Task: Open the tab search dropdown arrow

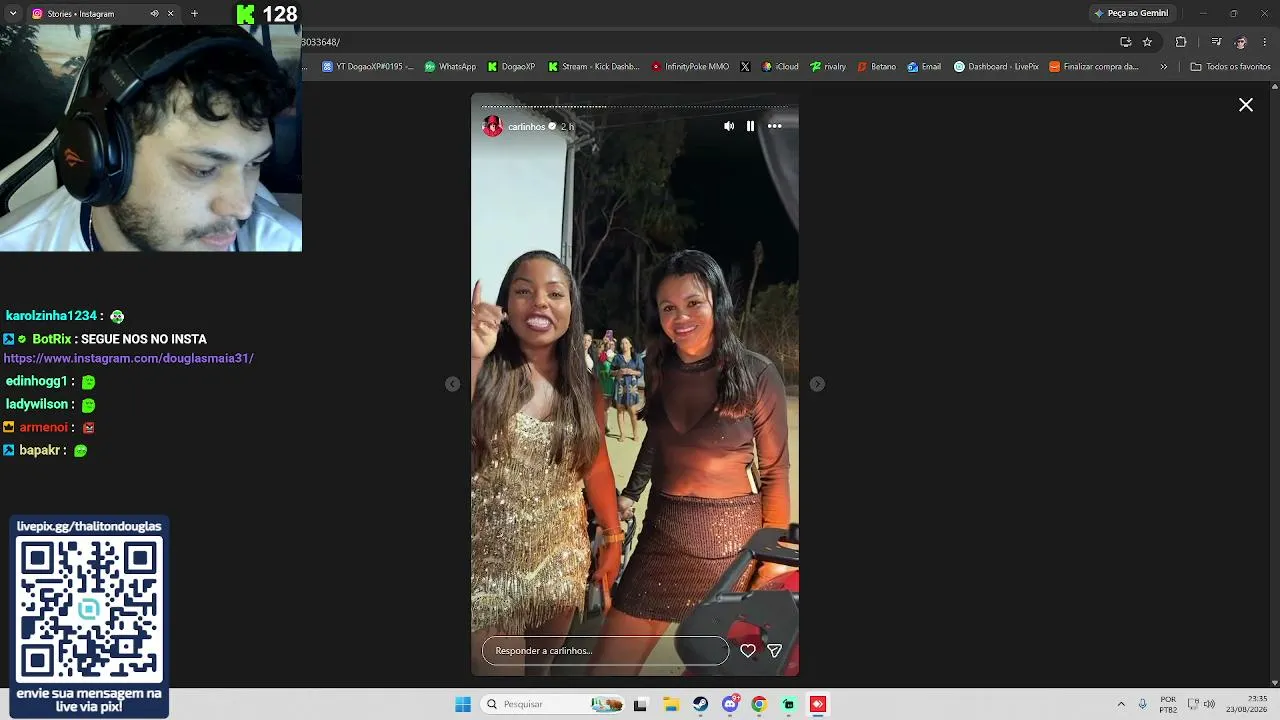Action: pos(13,13)
